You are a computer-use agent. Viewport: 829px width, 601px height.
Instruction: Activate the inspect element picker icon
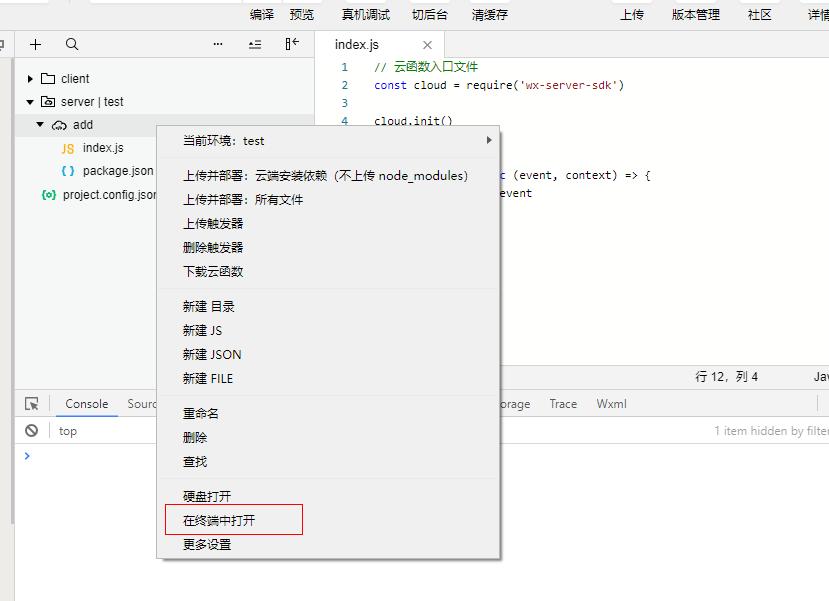[x=32, y=404]
